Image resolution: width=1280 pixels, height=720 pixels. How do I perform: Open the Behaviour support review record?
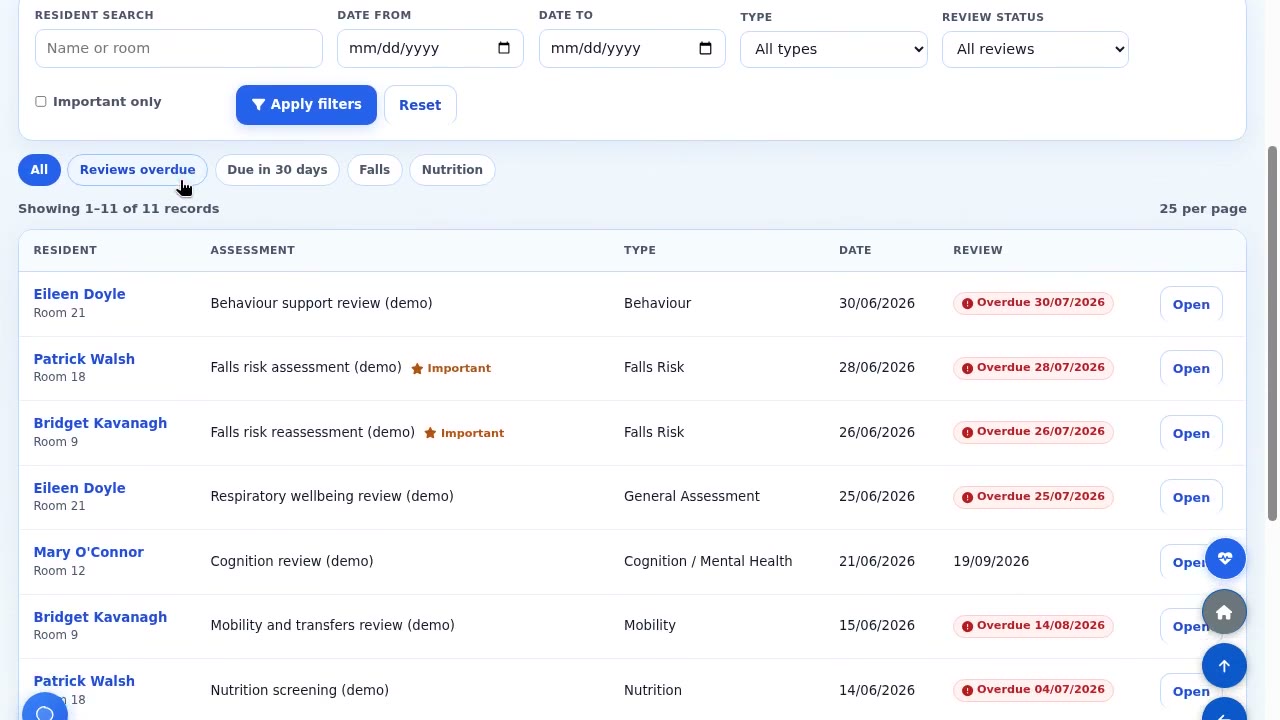[x=1191, y=304]
